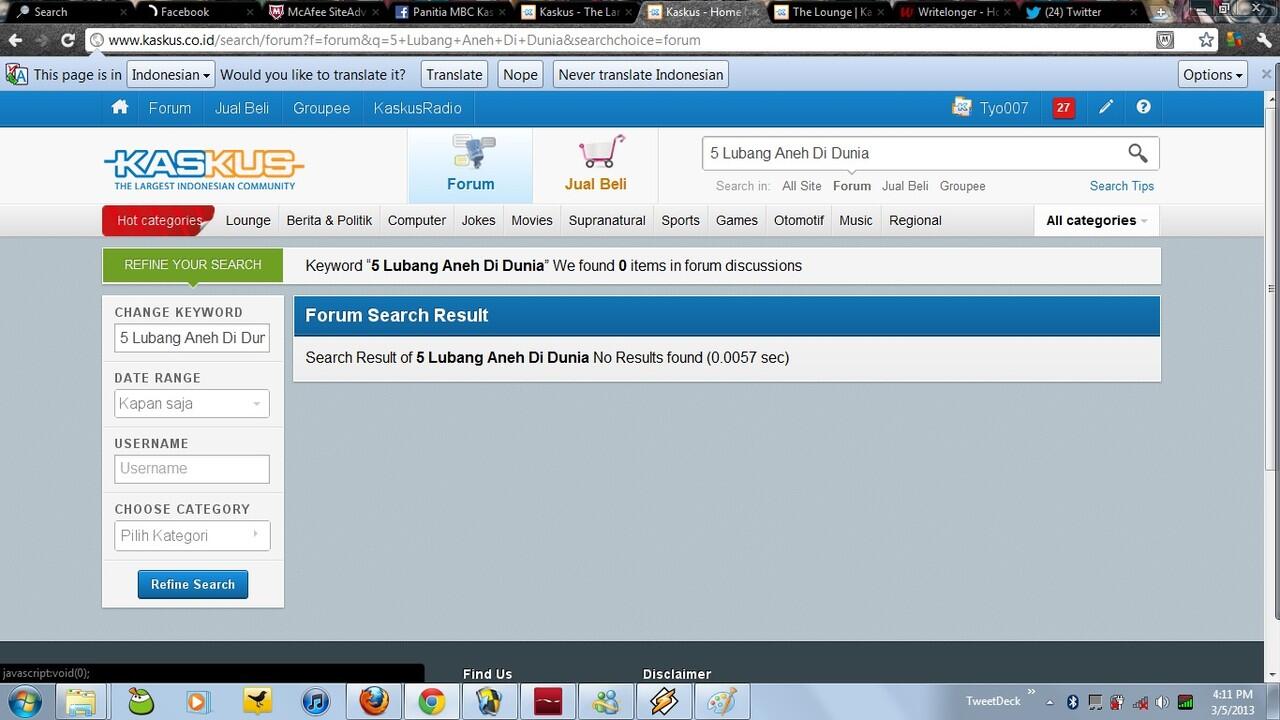Open the Lounge category
Screen dimensions: 1280x720
coord(248,220)
